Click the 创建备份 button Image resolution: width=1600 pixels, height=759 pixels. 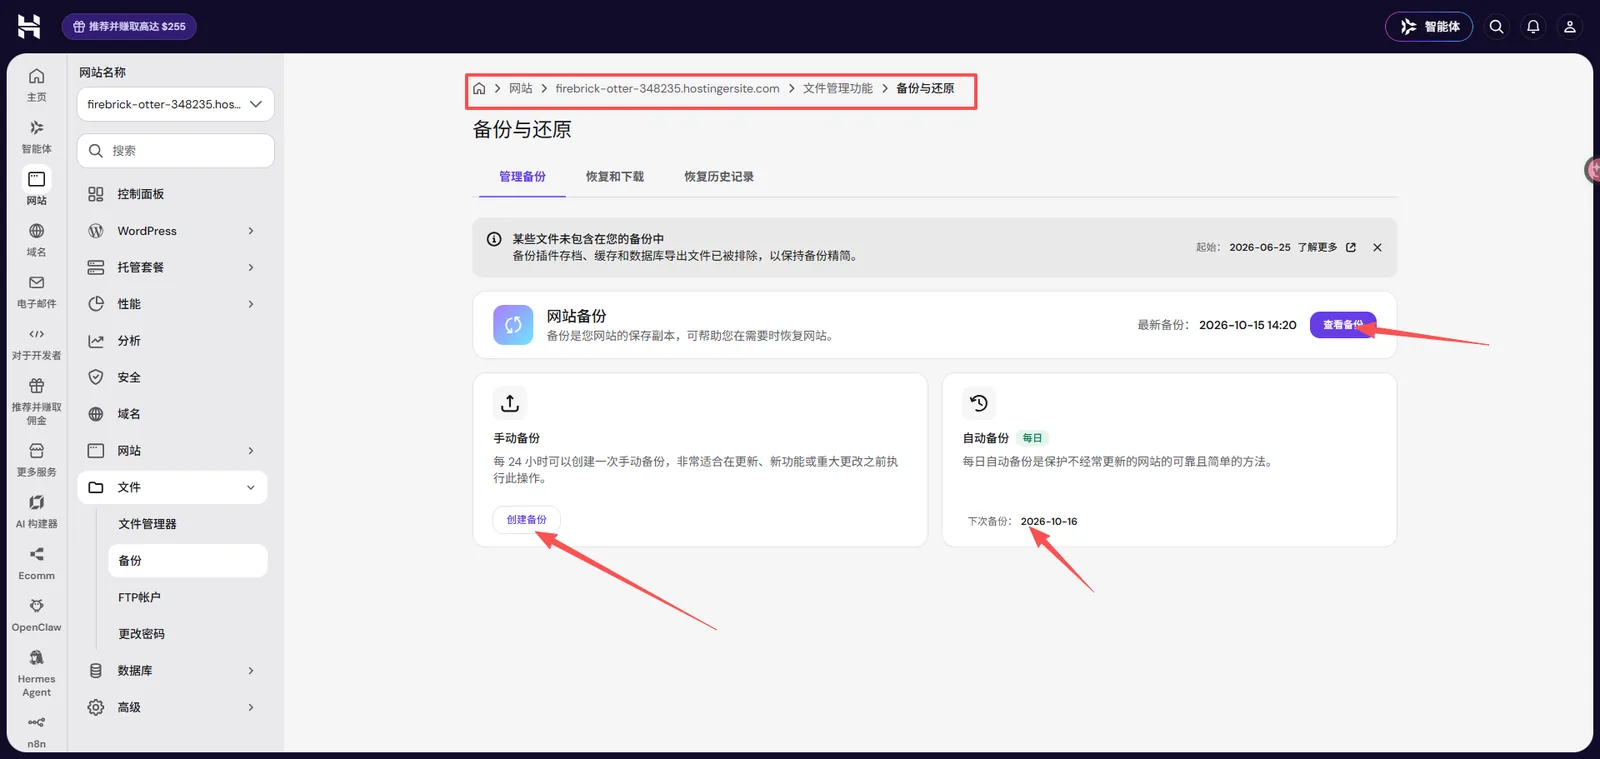(527, 520)
